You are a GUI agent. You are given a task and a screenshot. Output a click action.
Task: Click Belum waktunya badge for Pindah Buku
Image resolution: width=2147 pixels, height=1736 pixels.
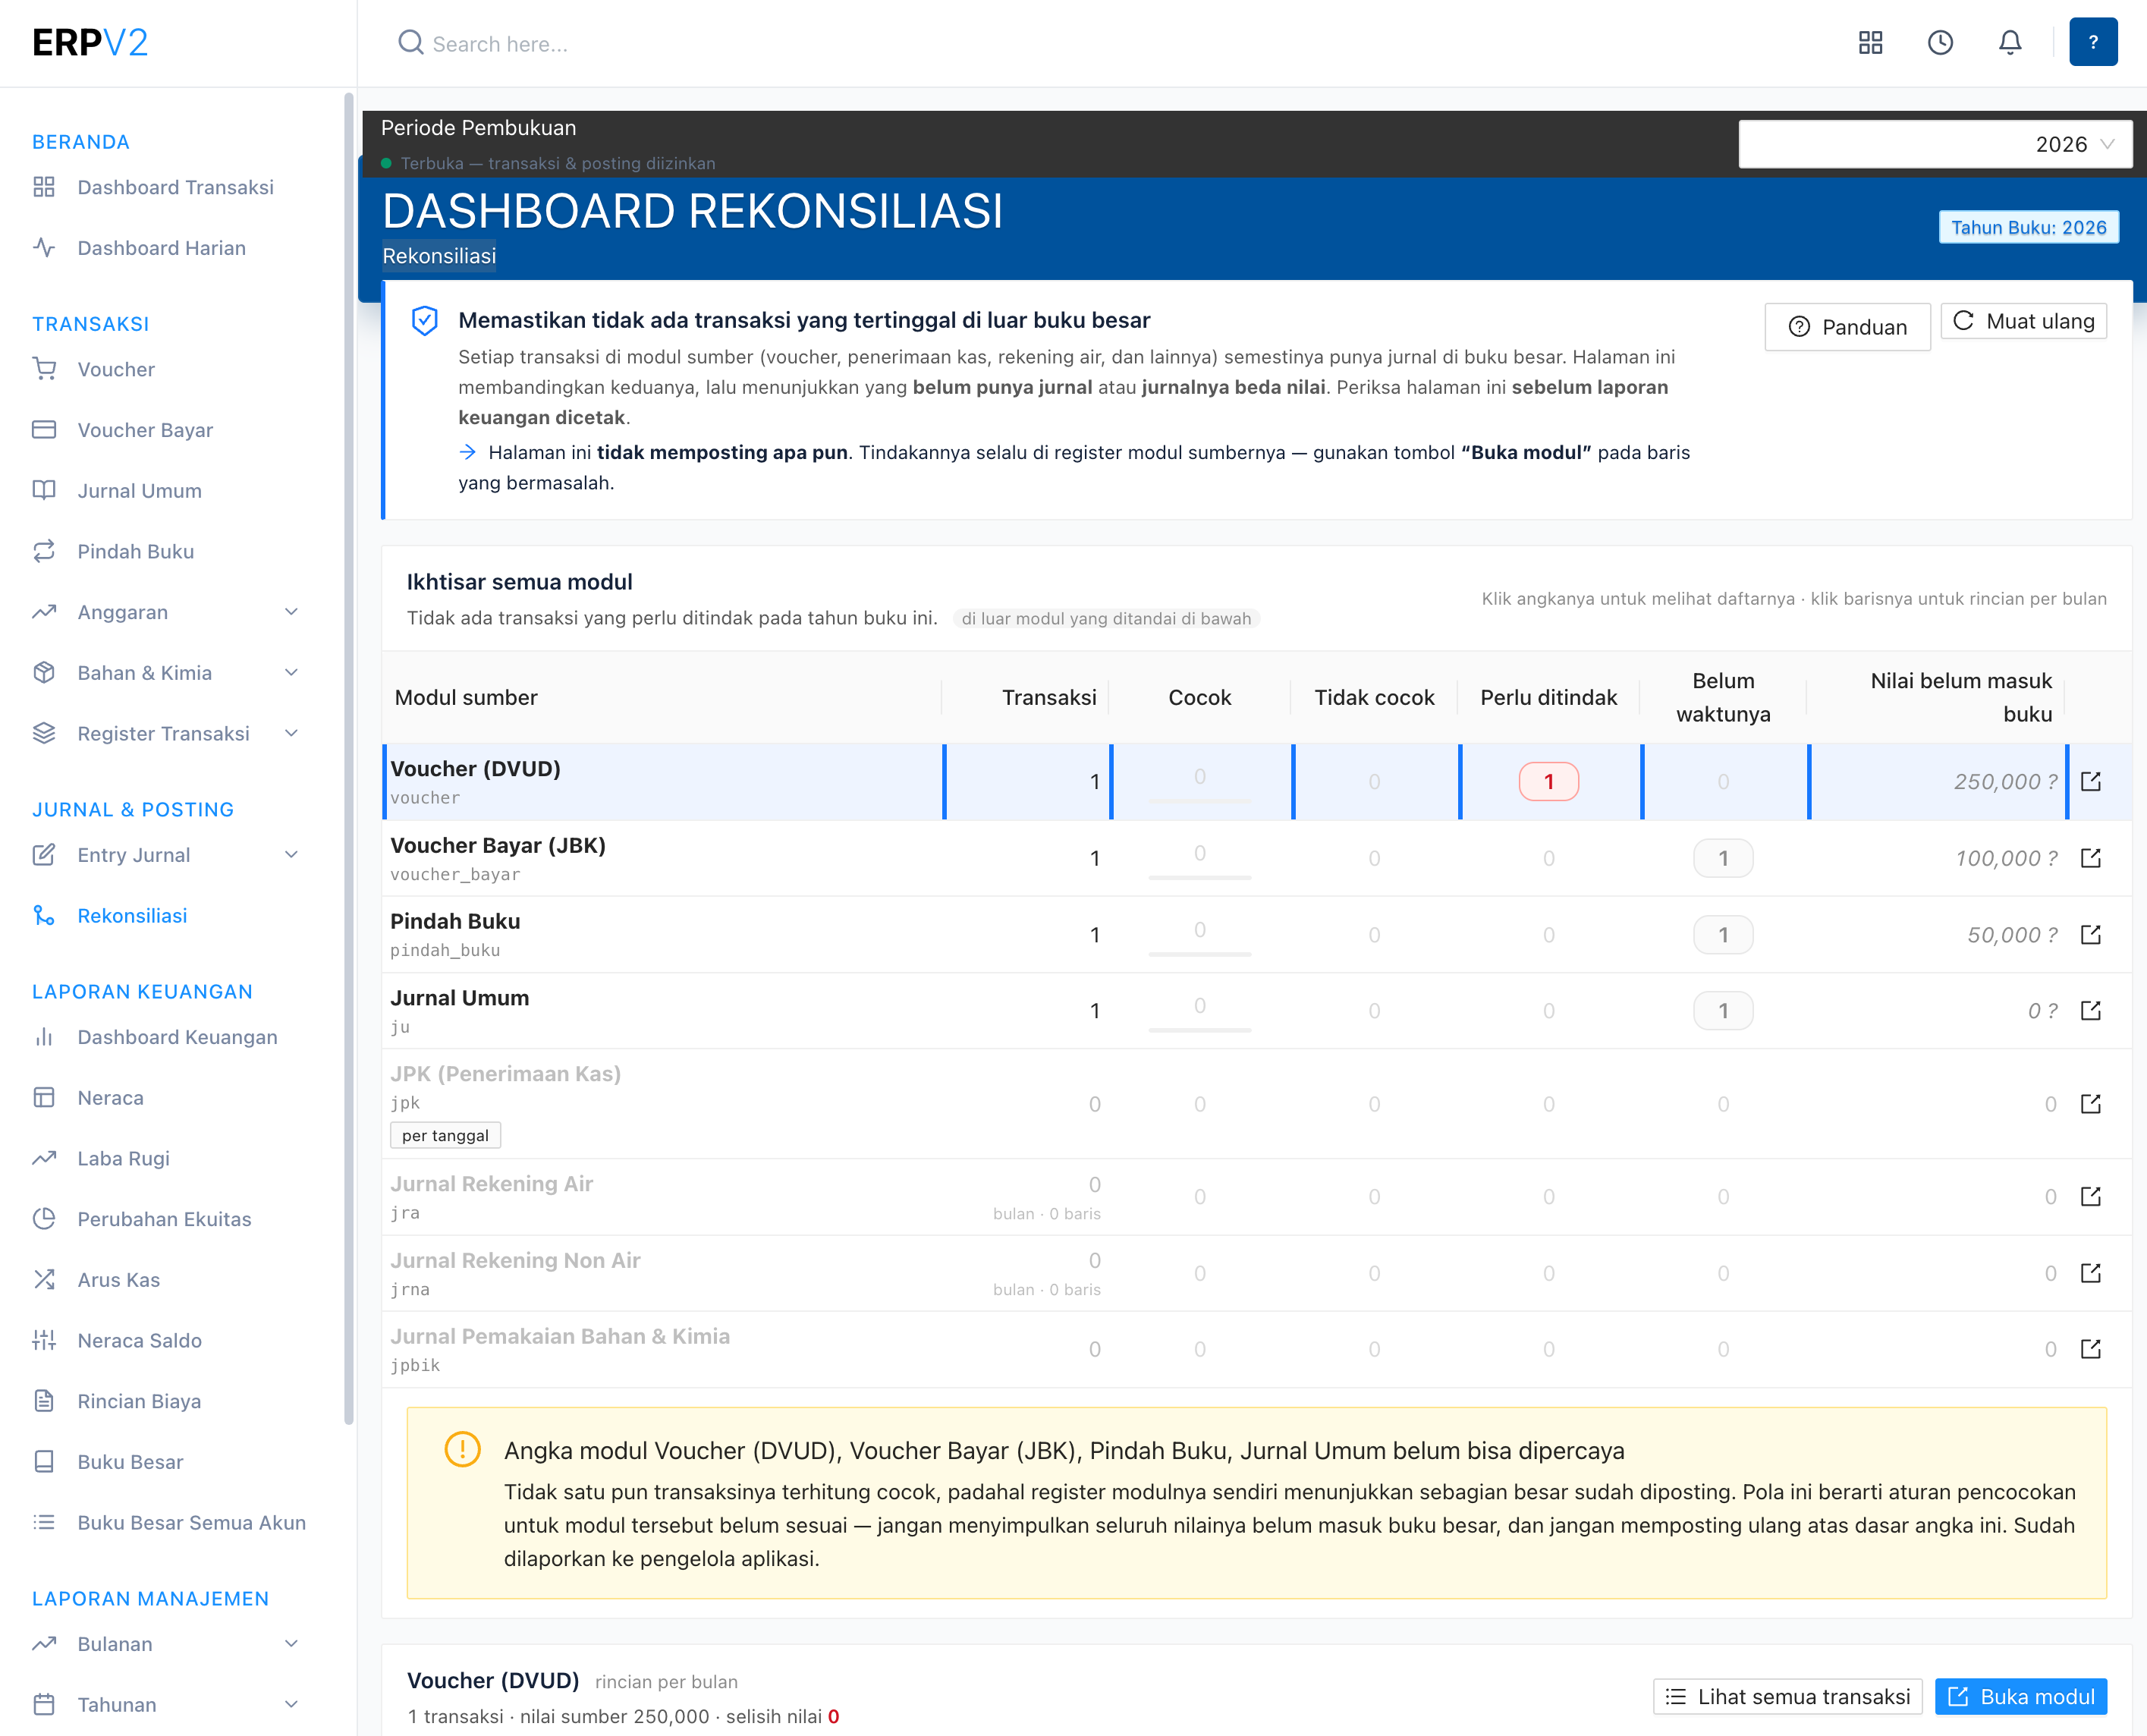(1722, 934)
